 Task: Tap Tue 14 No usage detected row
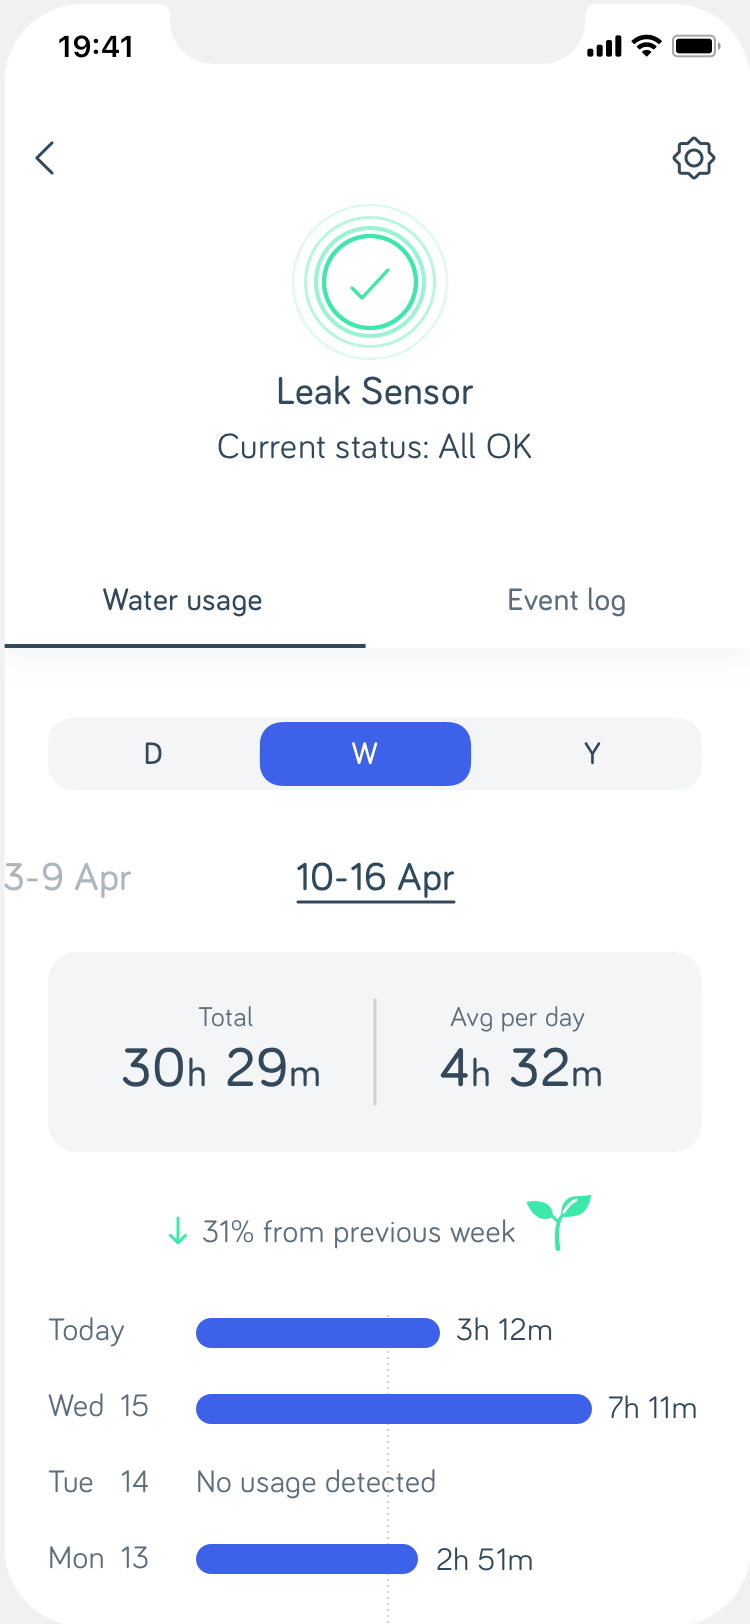click(316, 1482)
